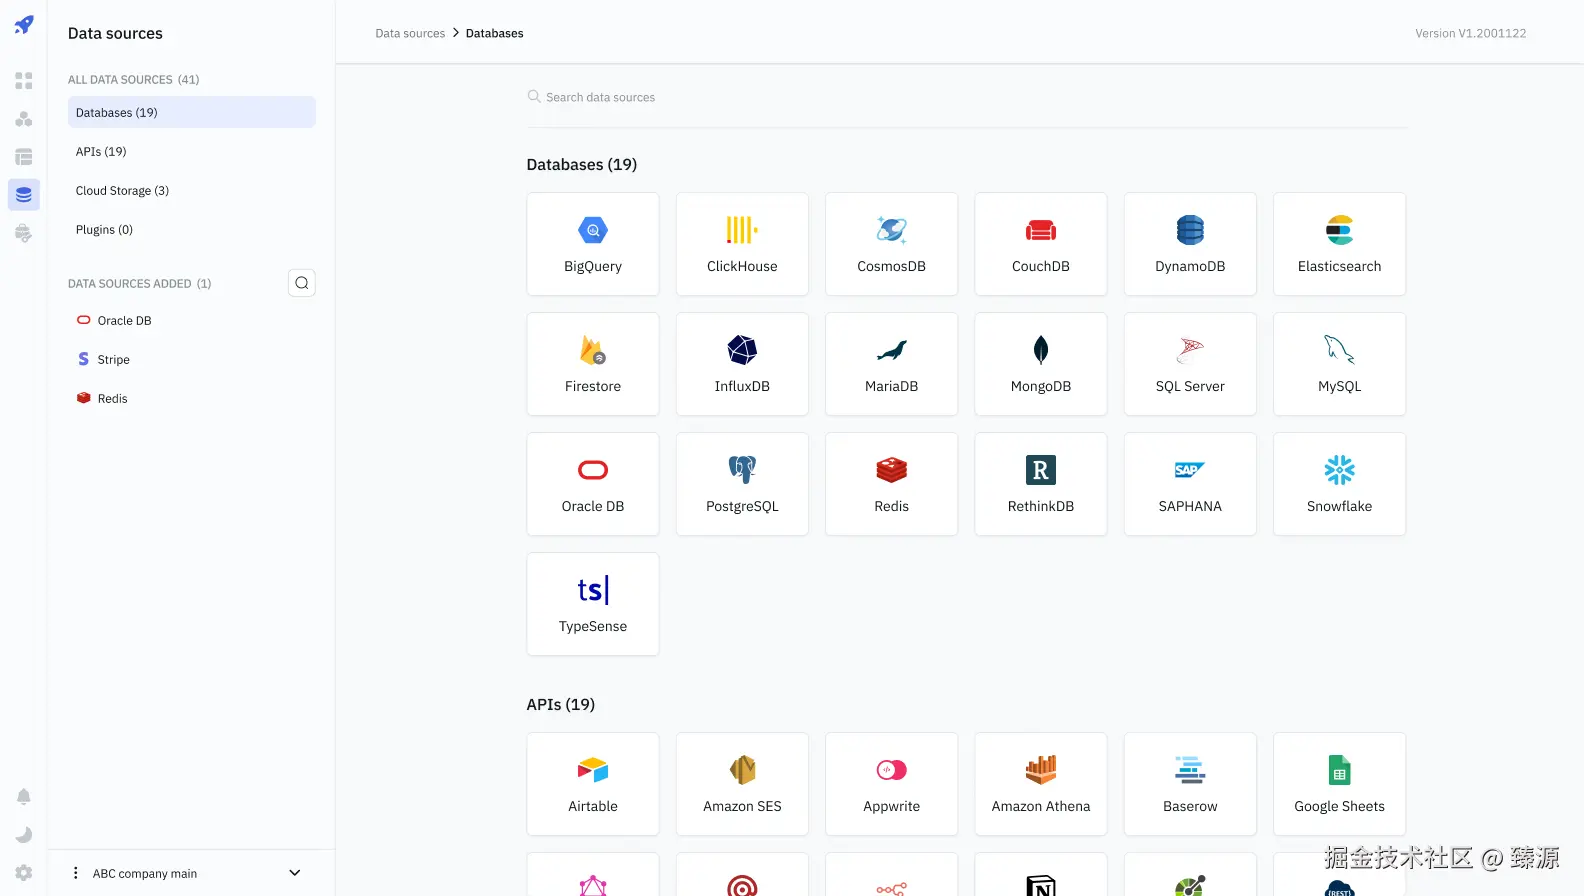Viewport: 1584px width, 896px height.
Task: Choose the CosmosDB database card
Action: 892,244
